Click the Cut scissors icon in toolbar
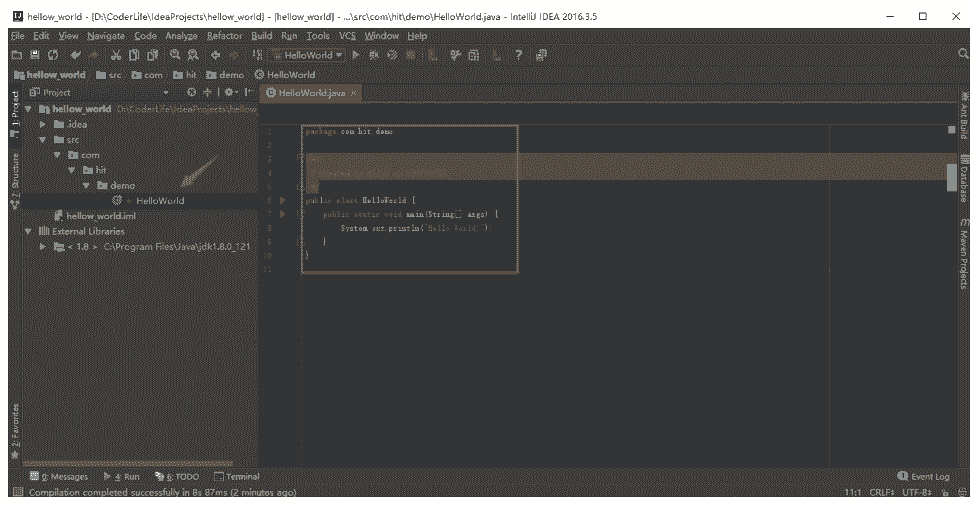 [x=117, y=55]
